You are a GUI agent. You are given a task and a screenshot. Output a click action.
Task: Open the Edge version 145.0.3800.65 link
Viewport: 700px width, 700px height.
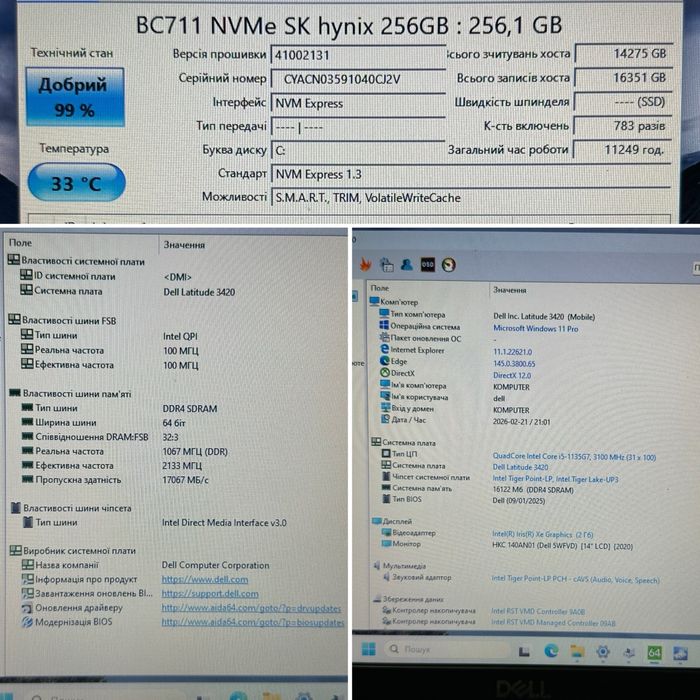514,364
